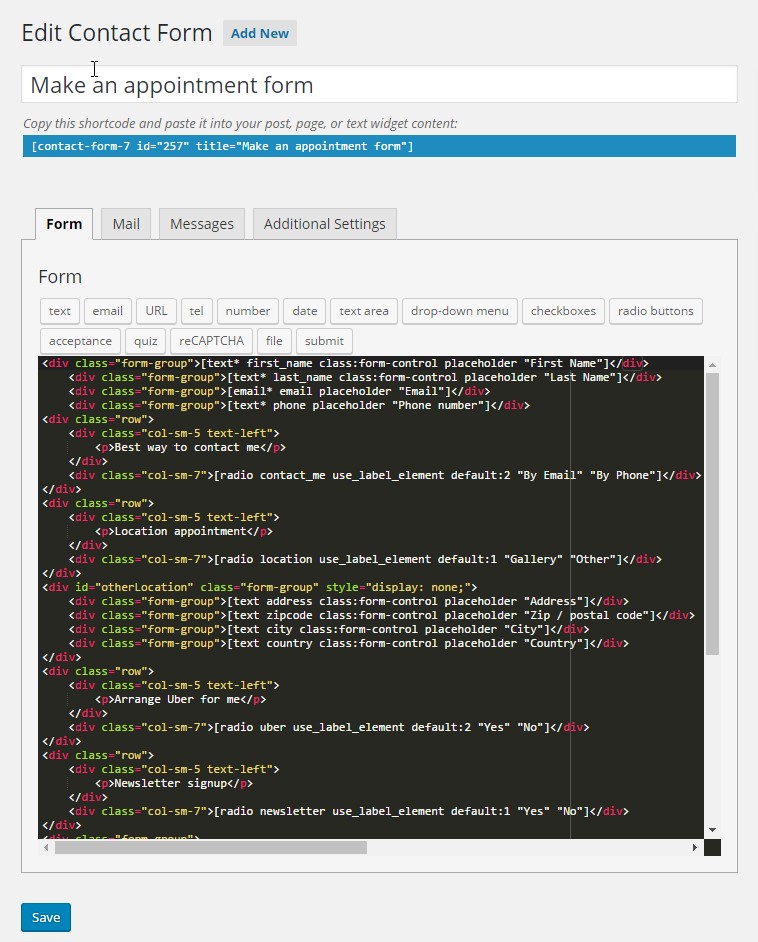Click the radio contact_me code line
The width and height of the screenshot is (758, 942).
384,475
